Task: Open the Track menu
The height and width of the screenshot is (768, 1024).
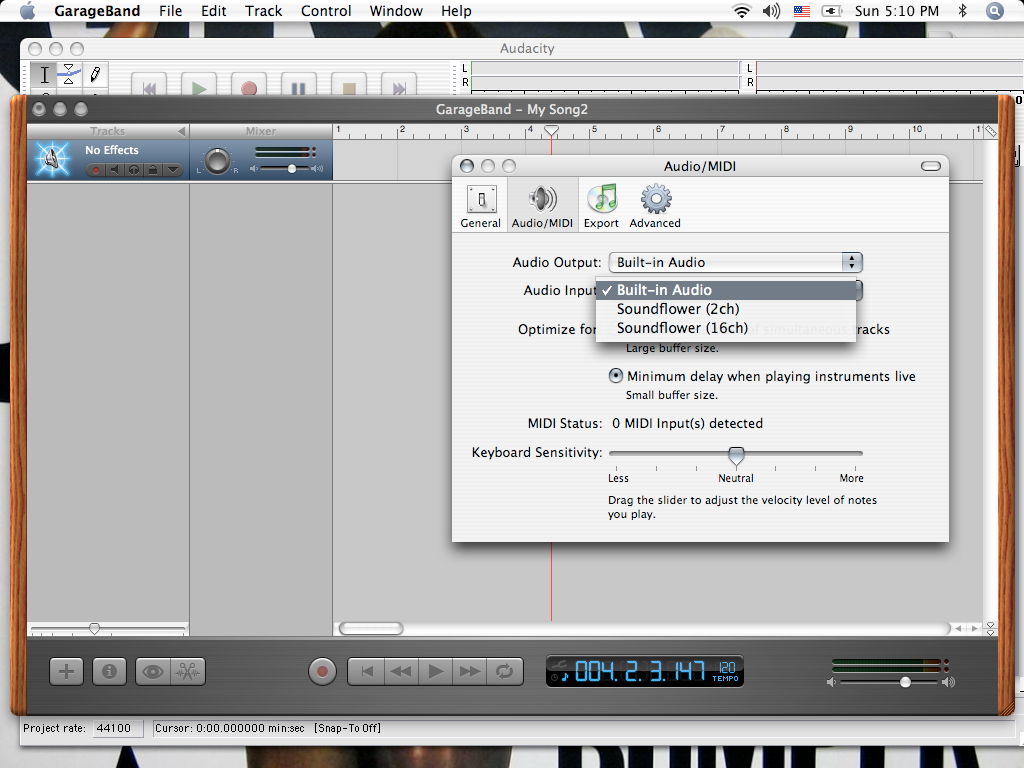Action: coord(264,11)
